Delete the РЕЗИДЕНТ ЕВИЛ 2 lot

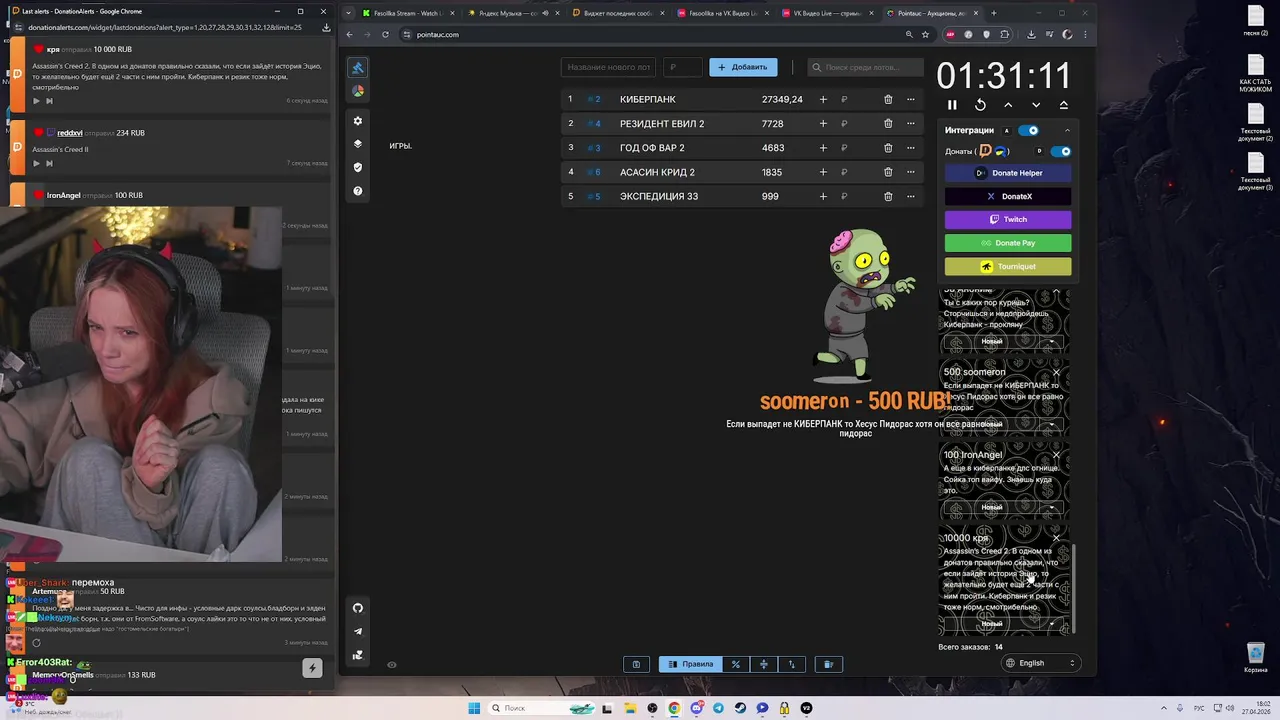tap(888, 124)
